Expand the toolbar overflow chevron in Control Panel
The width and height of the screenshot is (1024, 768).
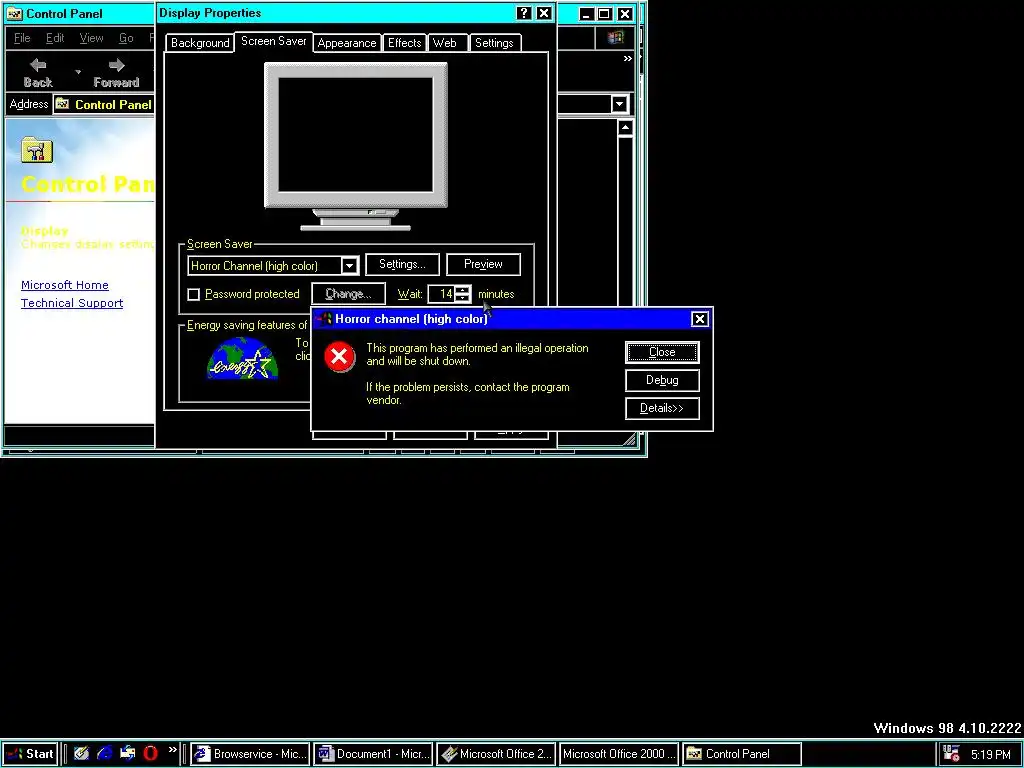click(x=627, y=59)
